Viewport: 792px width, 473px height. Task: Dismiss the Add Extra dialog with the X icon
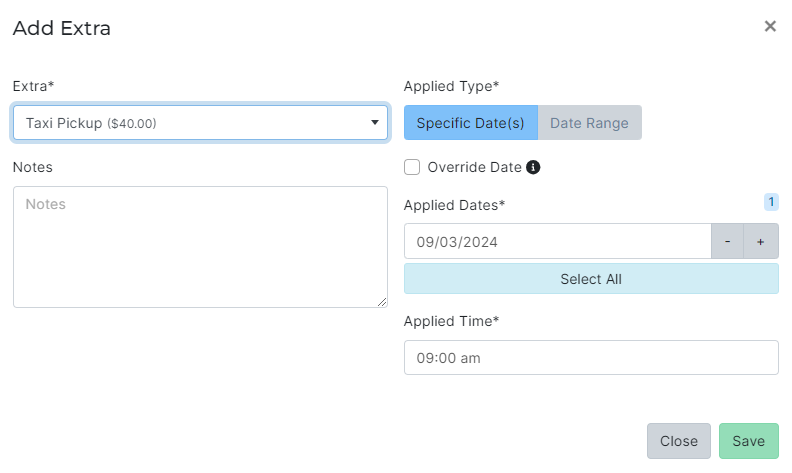(770, 27)
